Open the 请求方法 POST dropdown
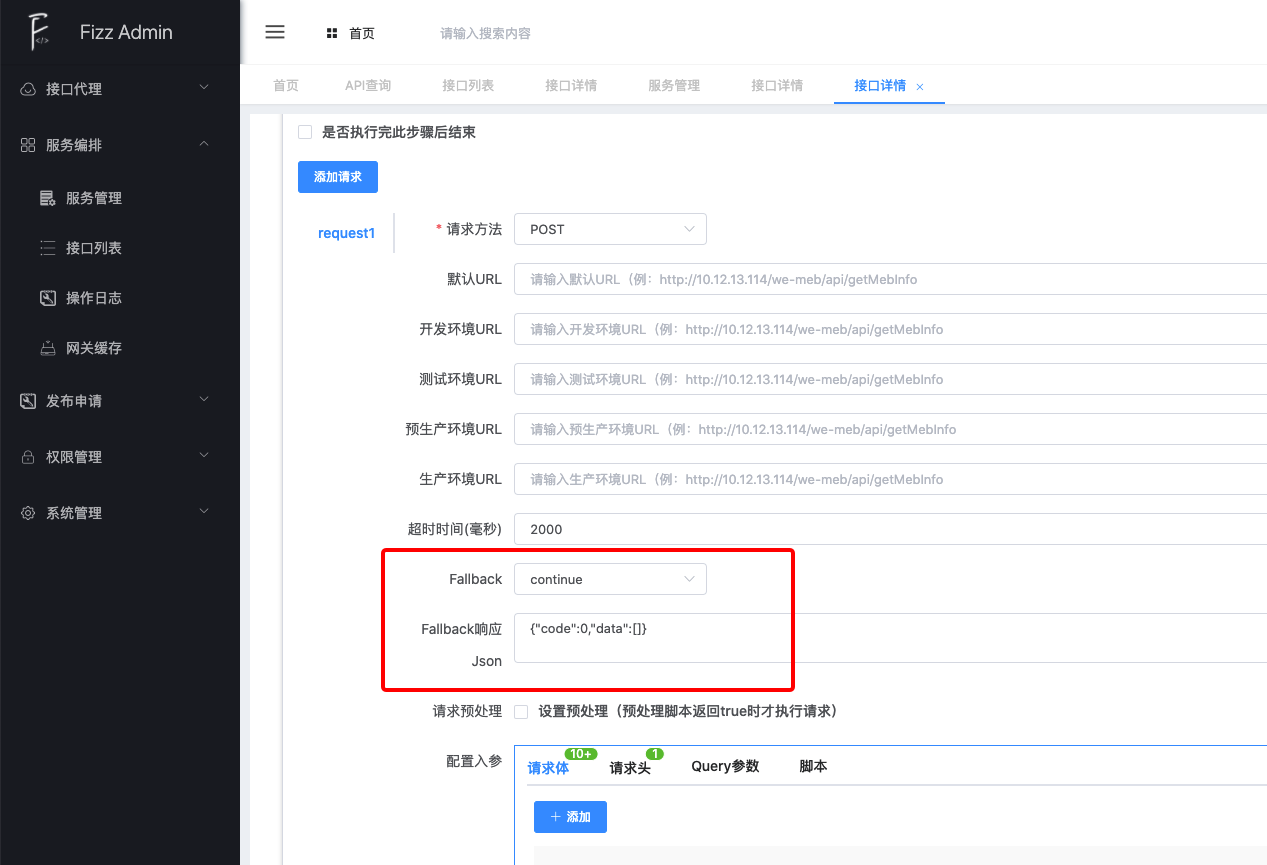 (610, 229)
